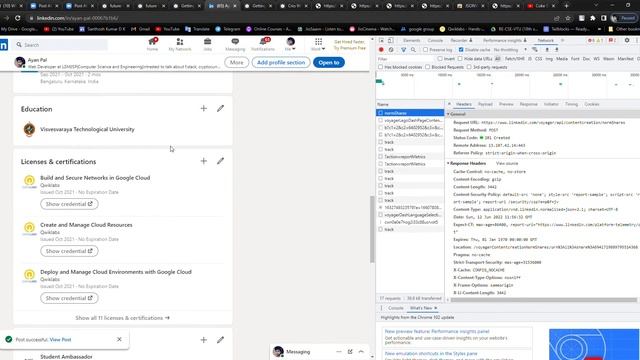Open Preview tab of request details
Screen dimensions: 640x360
506,104
